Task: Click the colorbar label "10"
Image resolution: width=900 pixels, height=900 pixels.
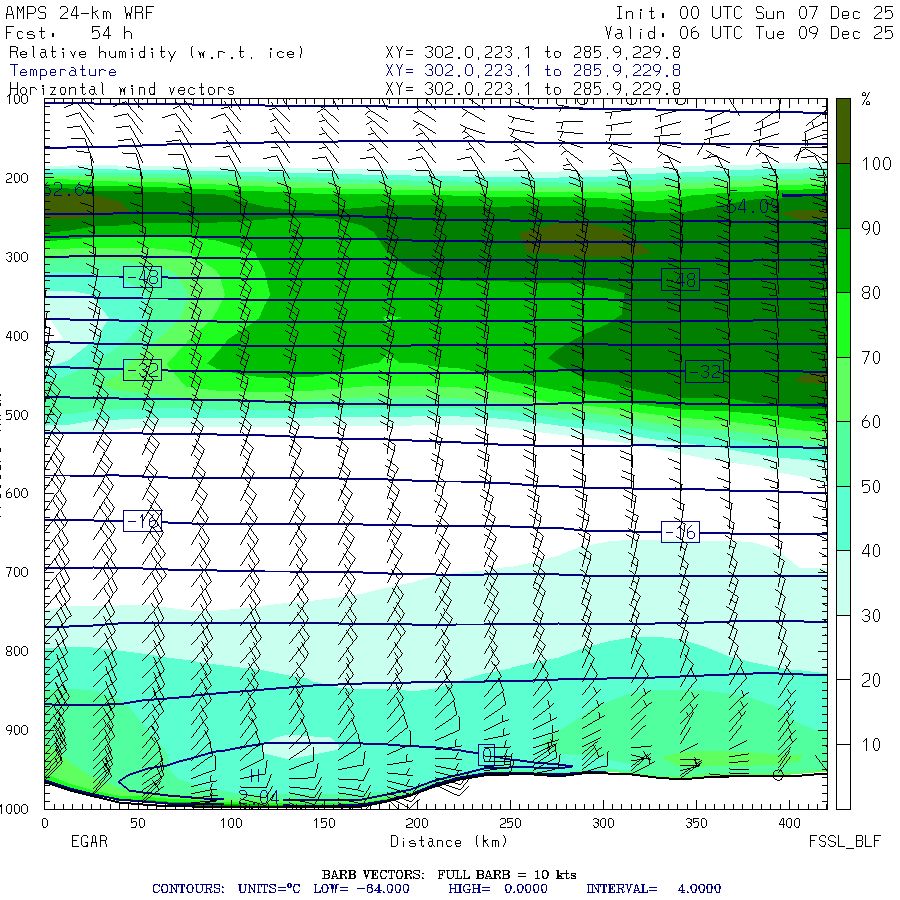Action: pos(871,745)
